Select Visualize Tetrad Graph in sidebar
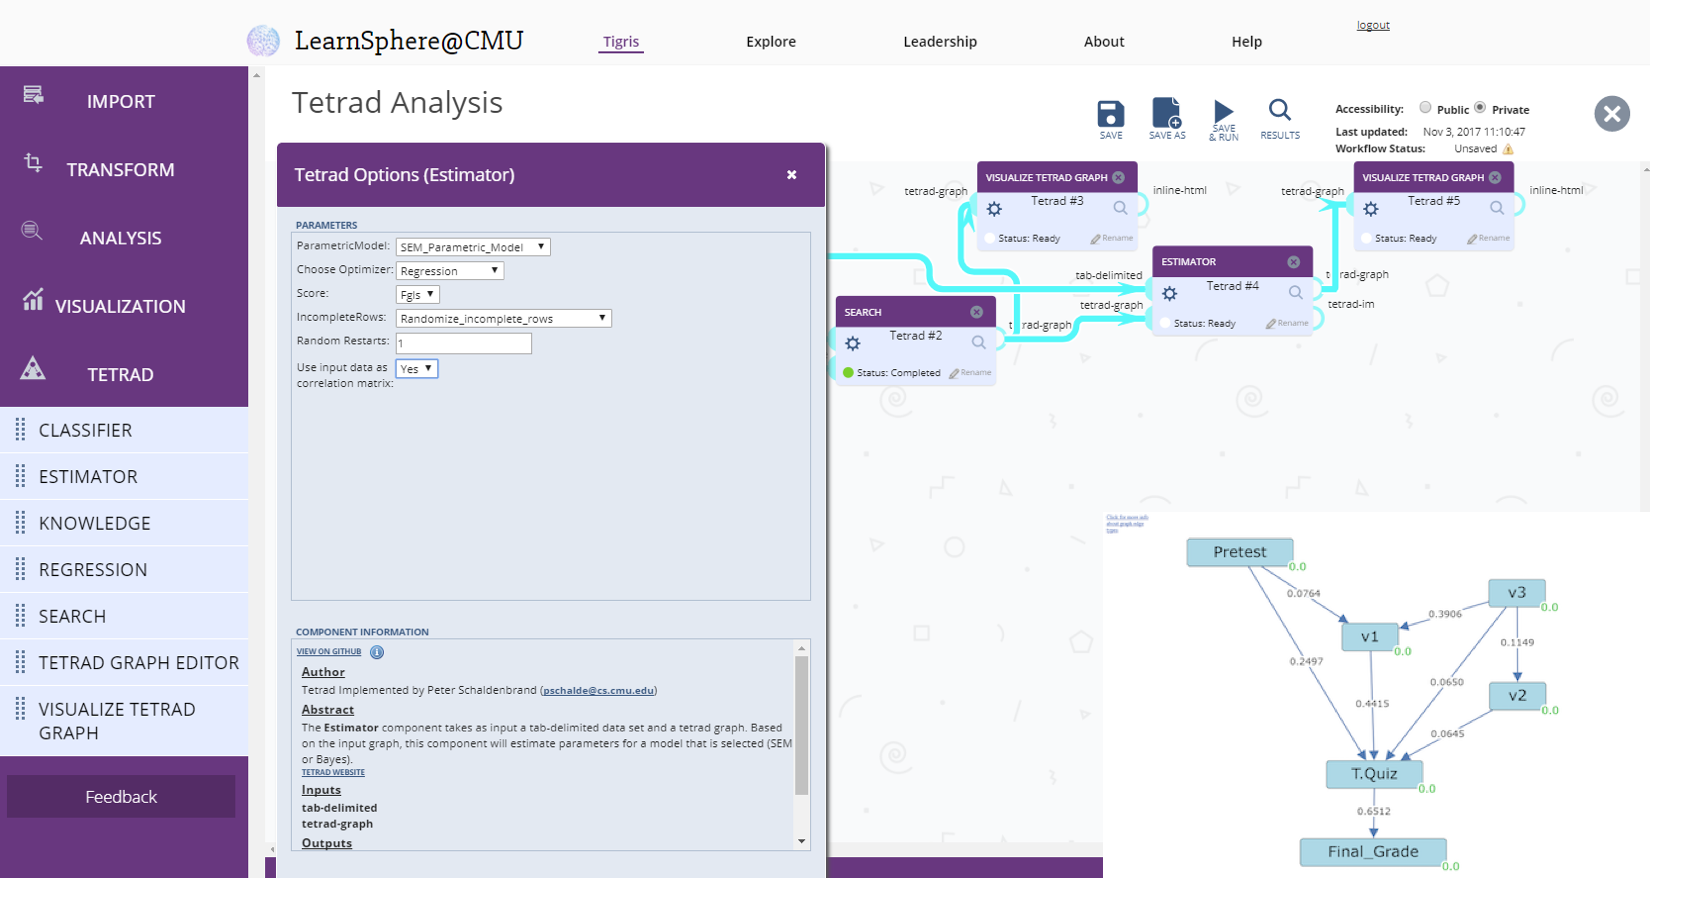This screenshot has height=903, width=1684. (124, 721)
